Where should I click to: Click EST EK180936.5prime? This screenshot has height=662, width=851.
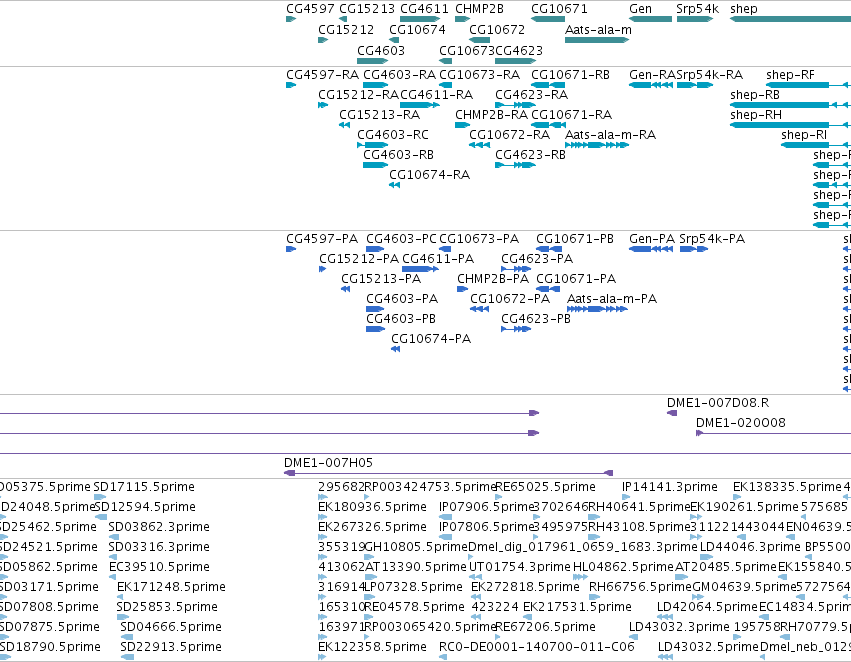click(x=372, y=507)
